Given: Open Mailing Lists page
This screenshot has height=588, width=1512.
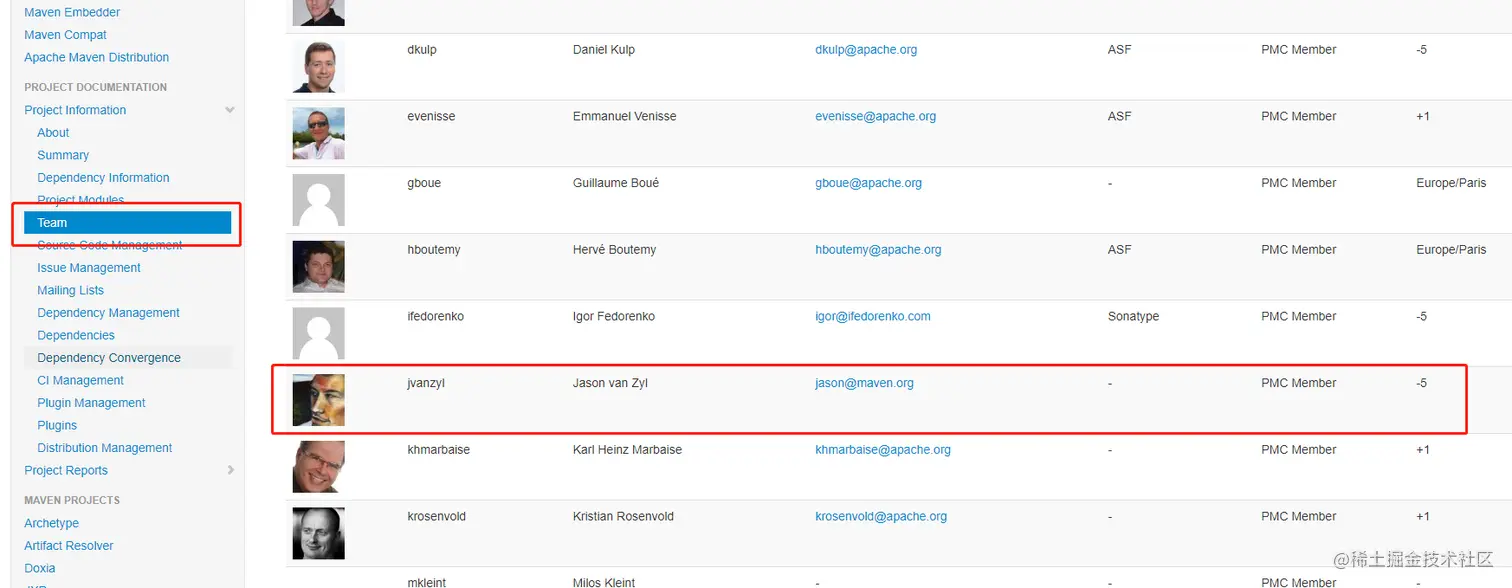Looking at the screenshot, I should click(70, 290).
